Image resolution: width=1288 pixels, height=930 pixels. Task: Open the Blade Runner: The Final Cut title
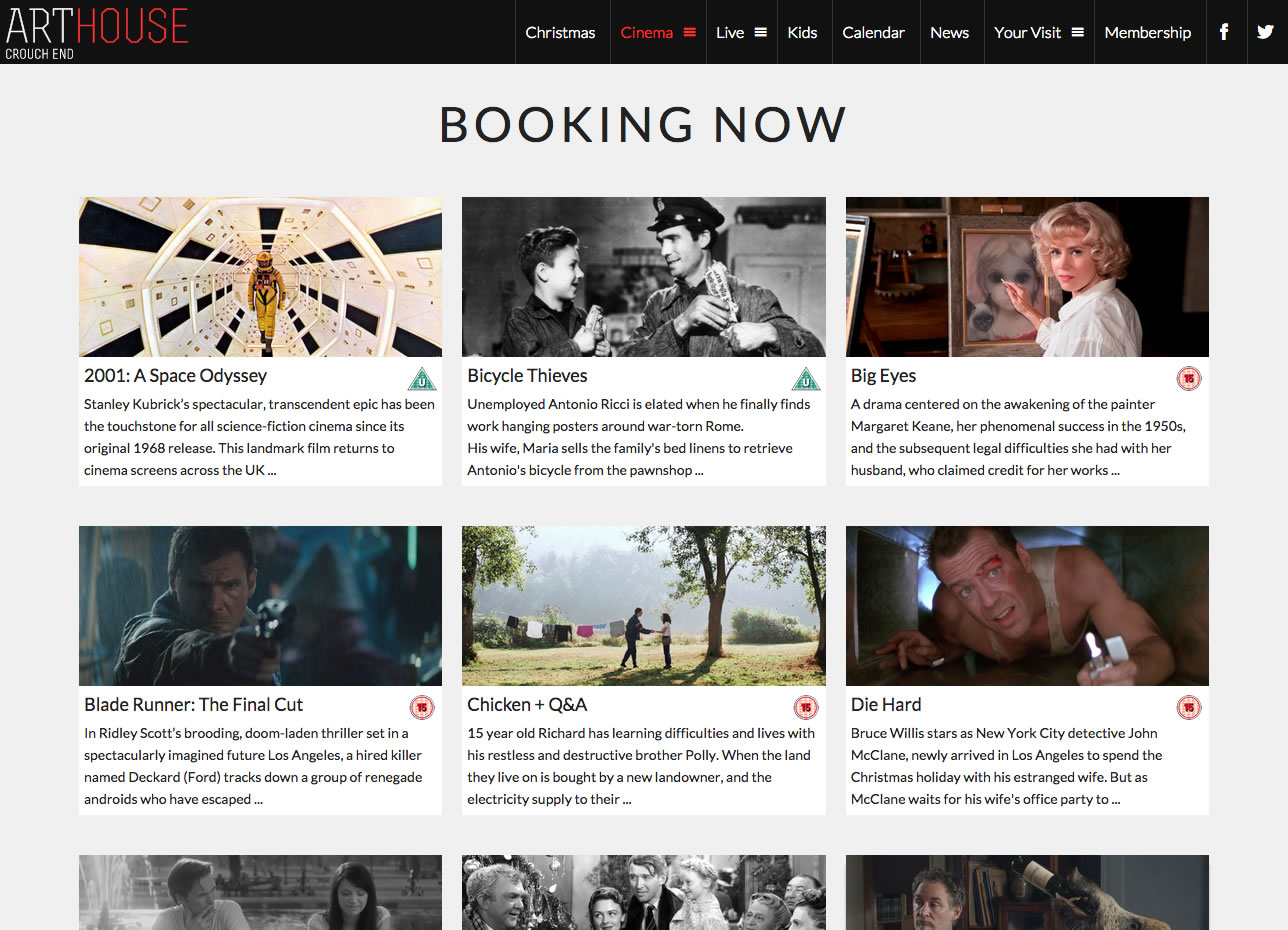pos(193,705)
